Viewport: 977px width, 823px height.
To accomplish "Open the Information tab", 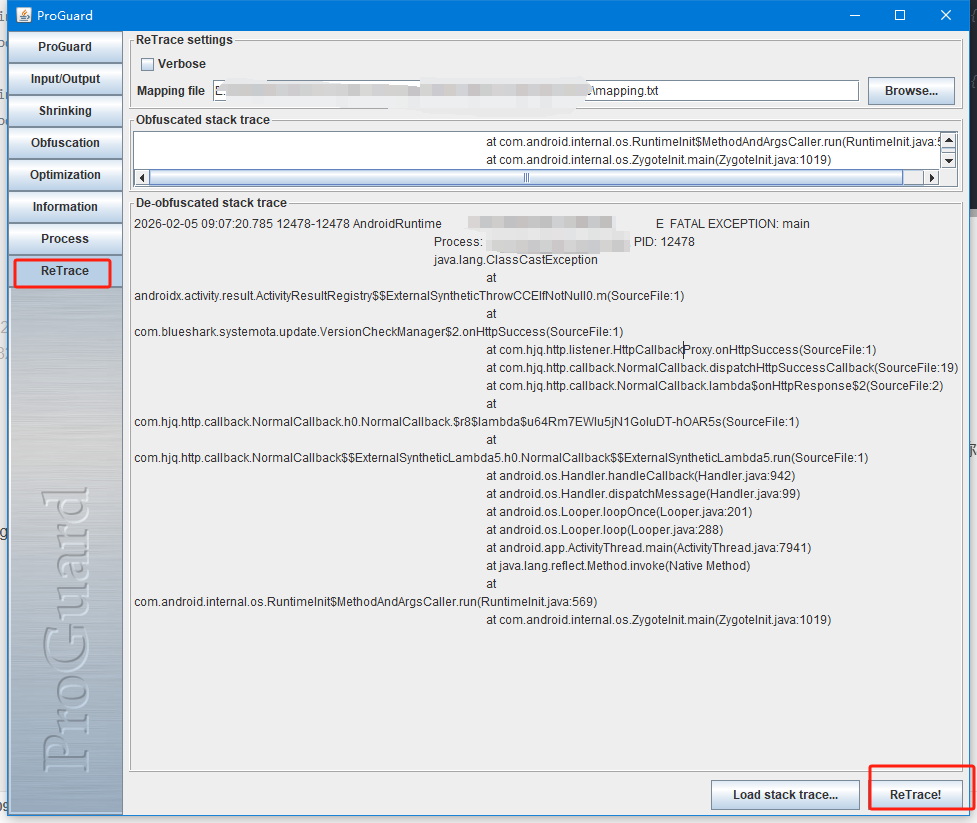I will click(x=65, y=207).
